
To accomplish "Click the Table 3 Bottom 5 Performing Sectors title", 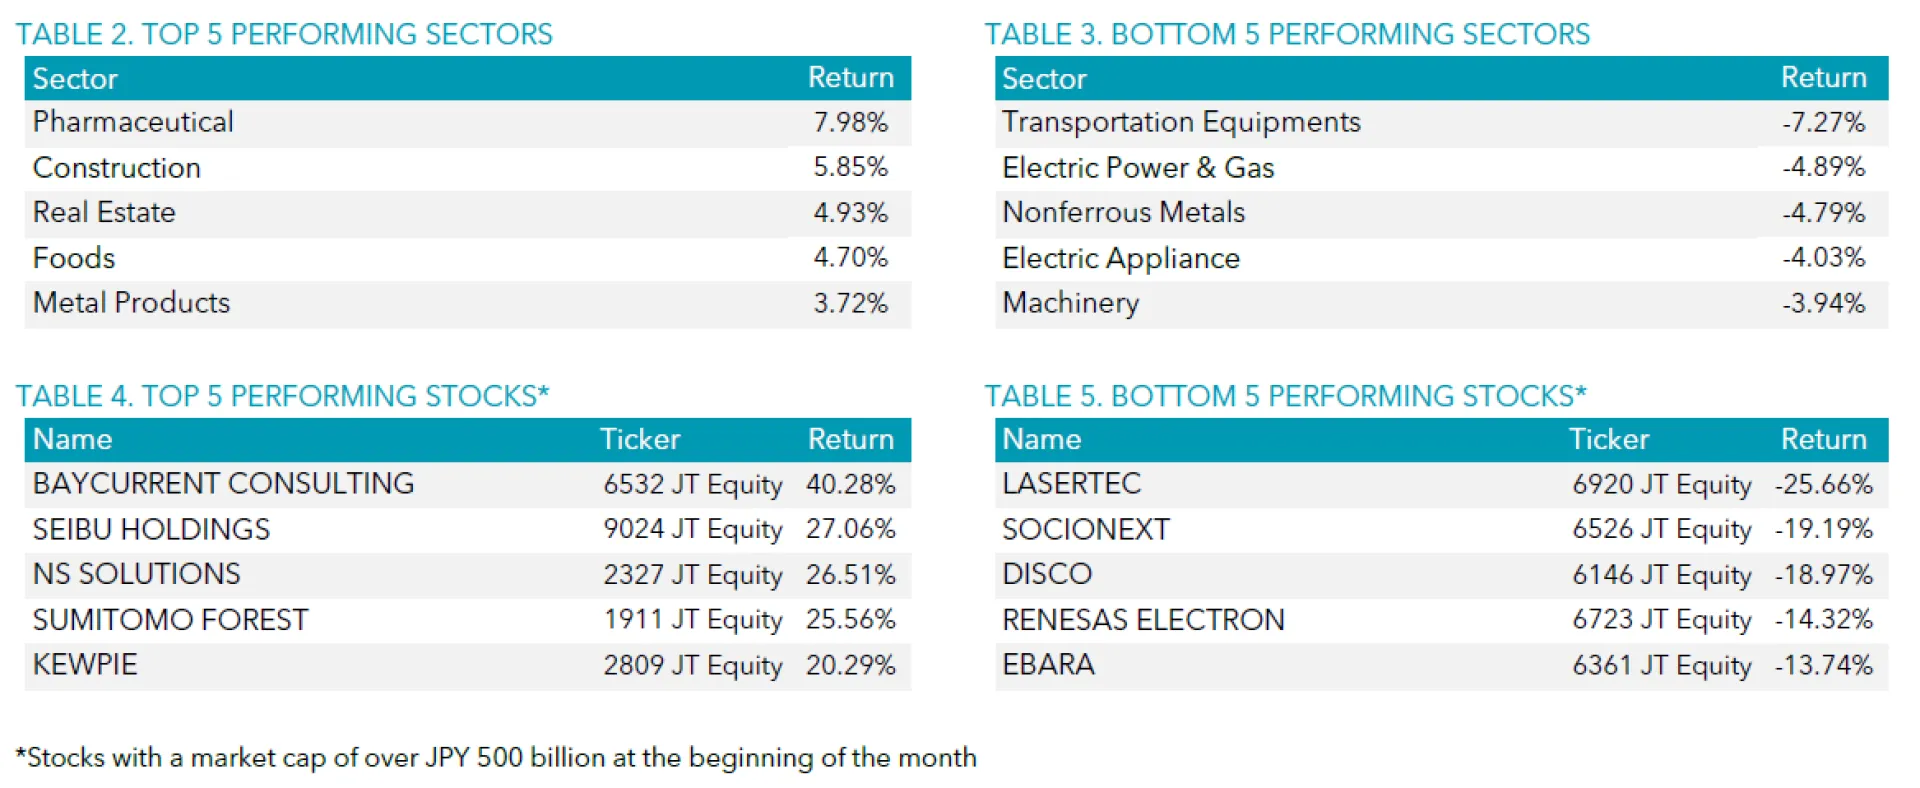I will [x=1287, y=34].
